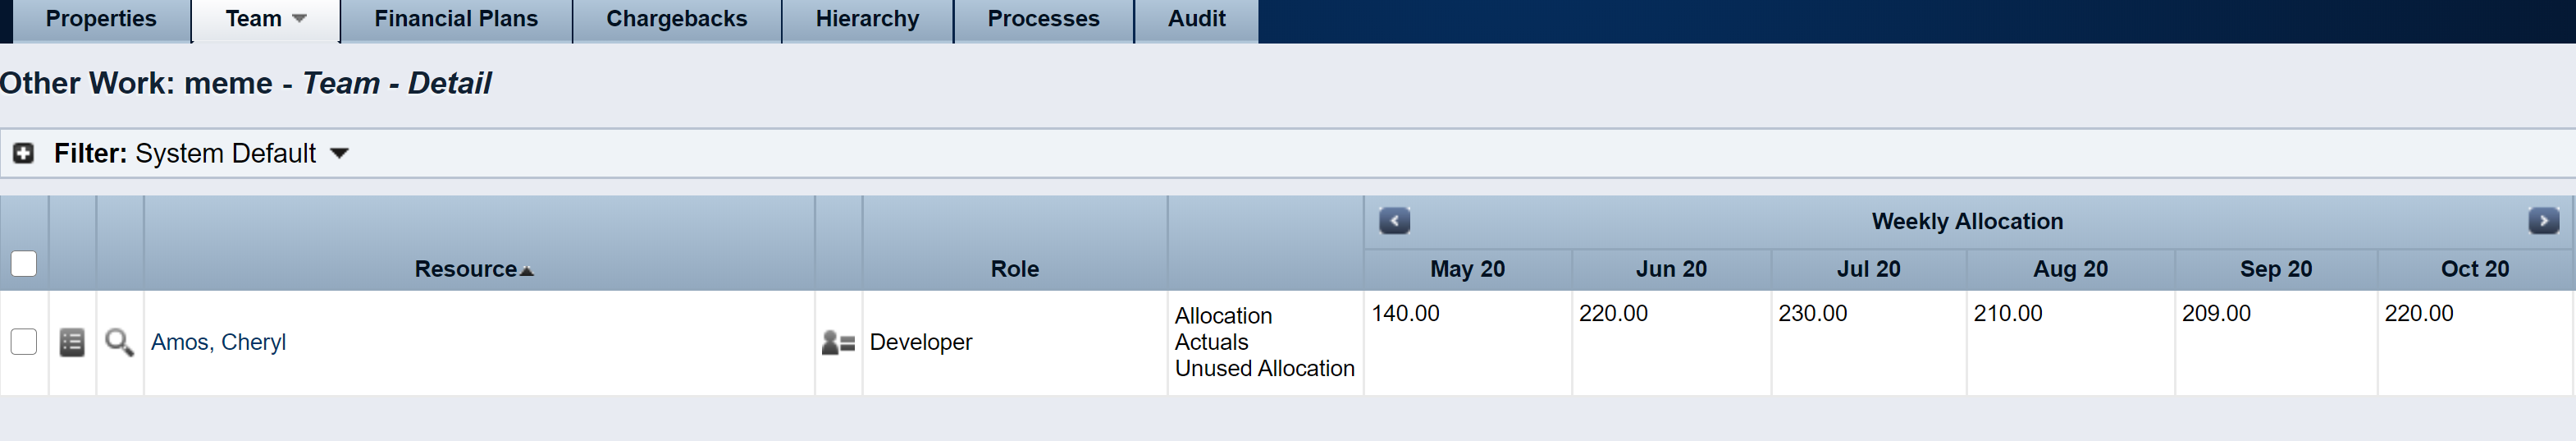Click the Role column header

coord(1014,269)
